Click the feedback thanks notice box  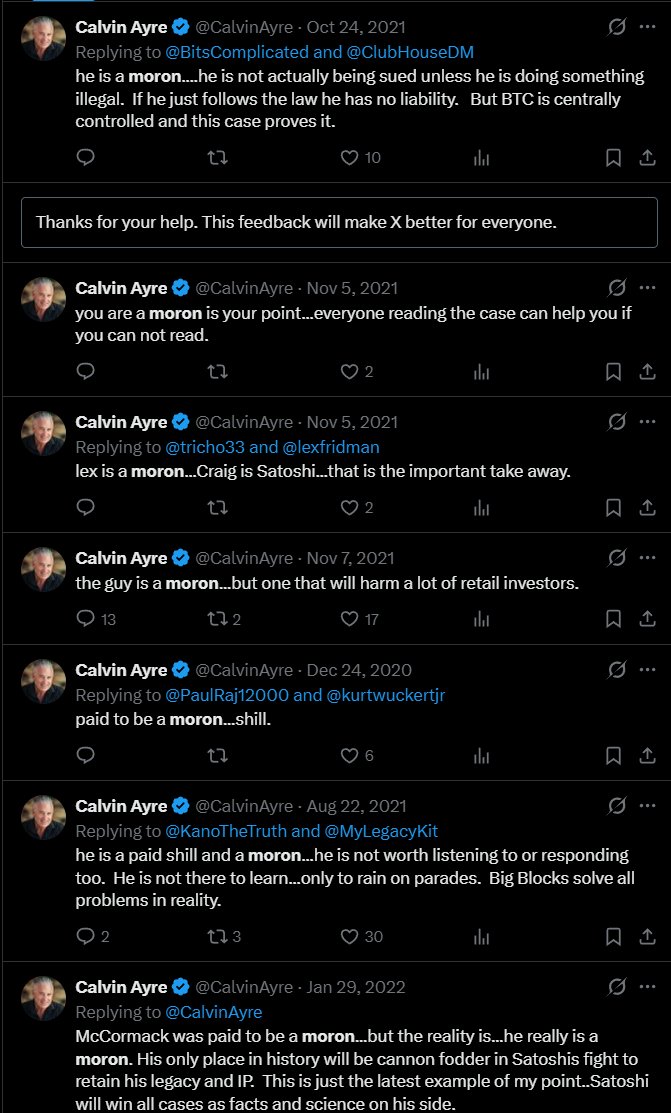click(339, 222)
